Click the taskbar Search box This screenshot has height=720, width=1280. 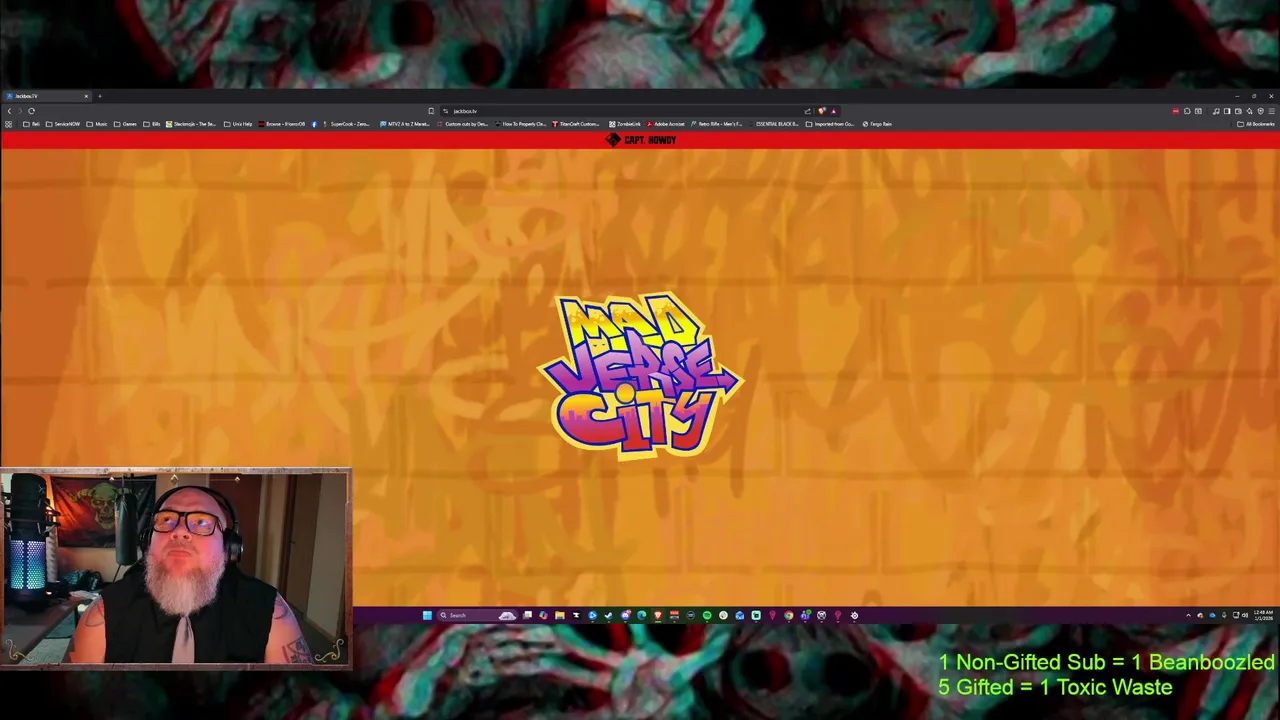477,615
